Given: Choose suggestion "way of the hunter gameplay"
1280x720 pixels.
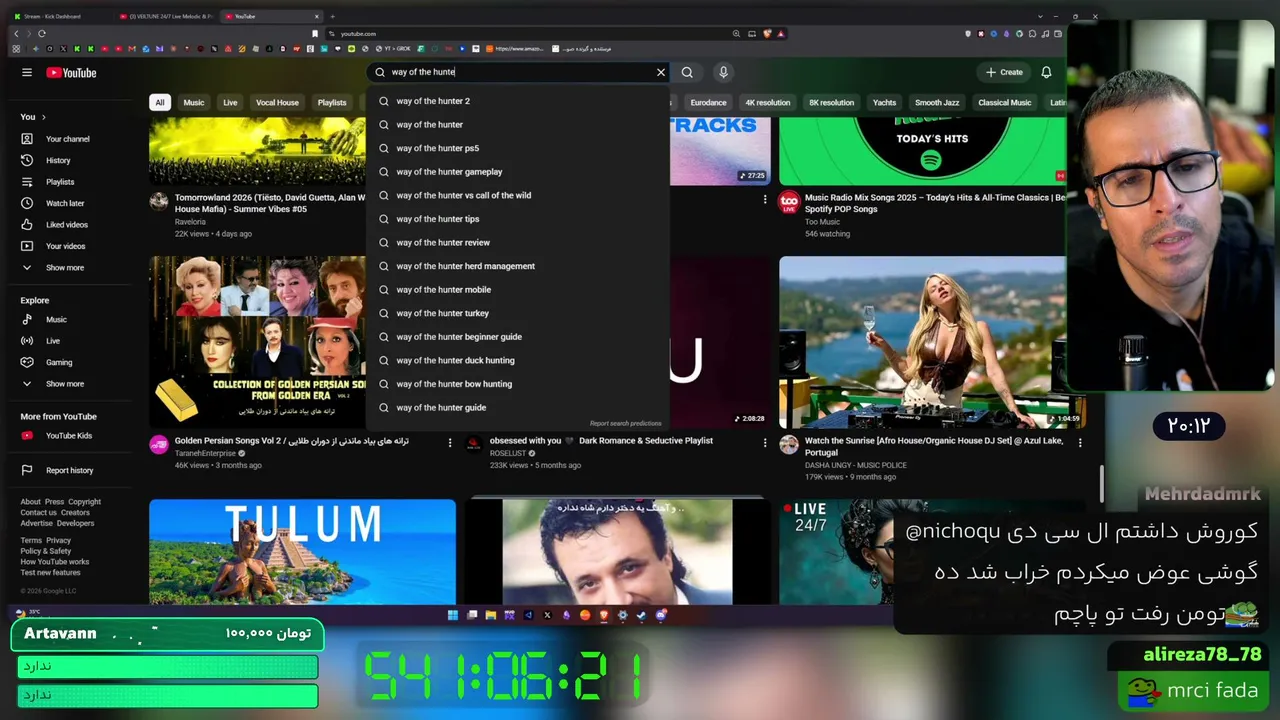Looking at the screenshot, I should coord(518,172).
